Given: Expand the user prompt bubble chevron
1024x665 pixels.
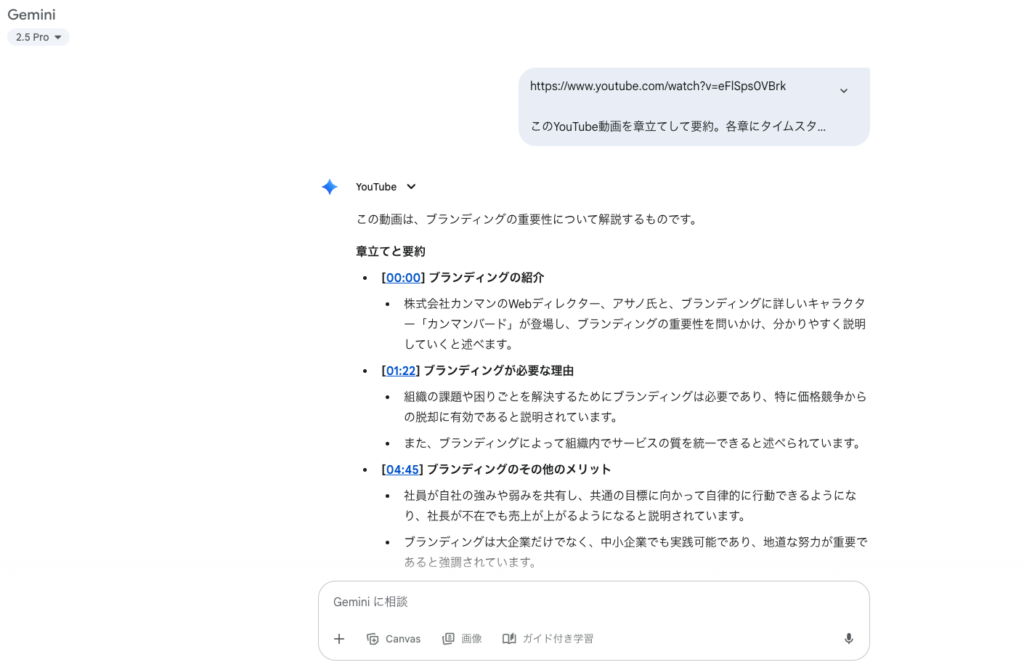Looking at the screenshot, I should [x=843, y=91].
